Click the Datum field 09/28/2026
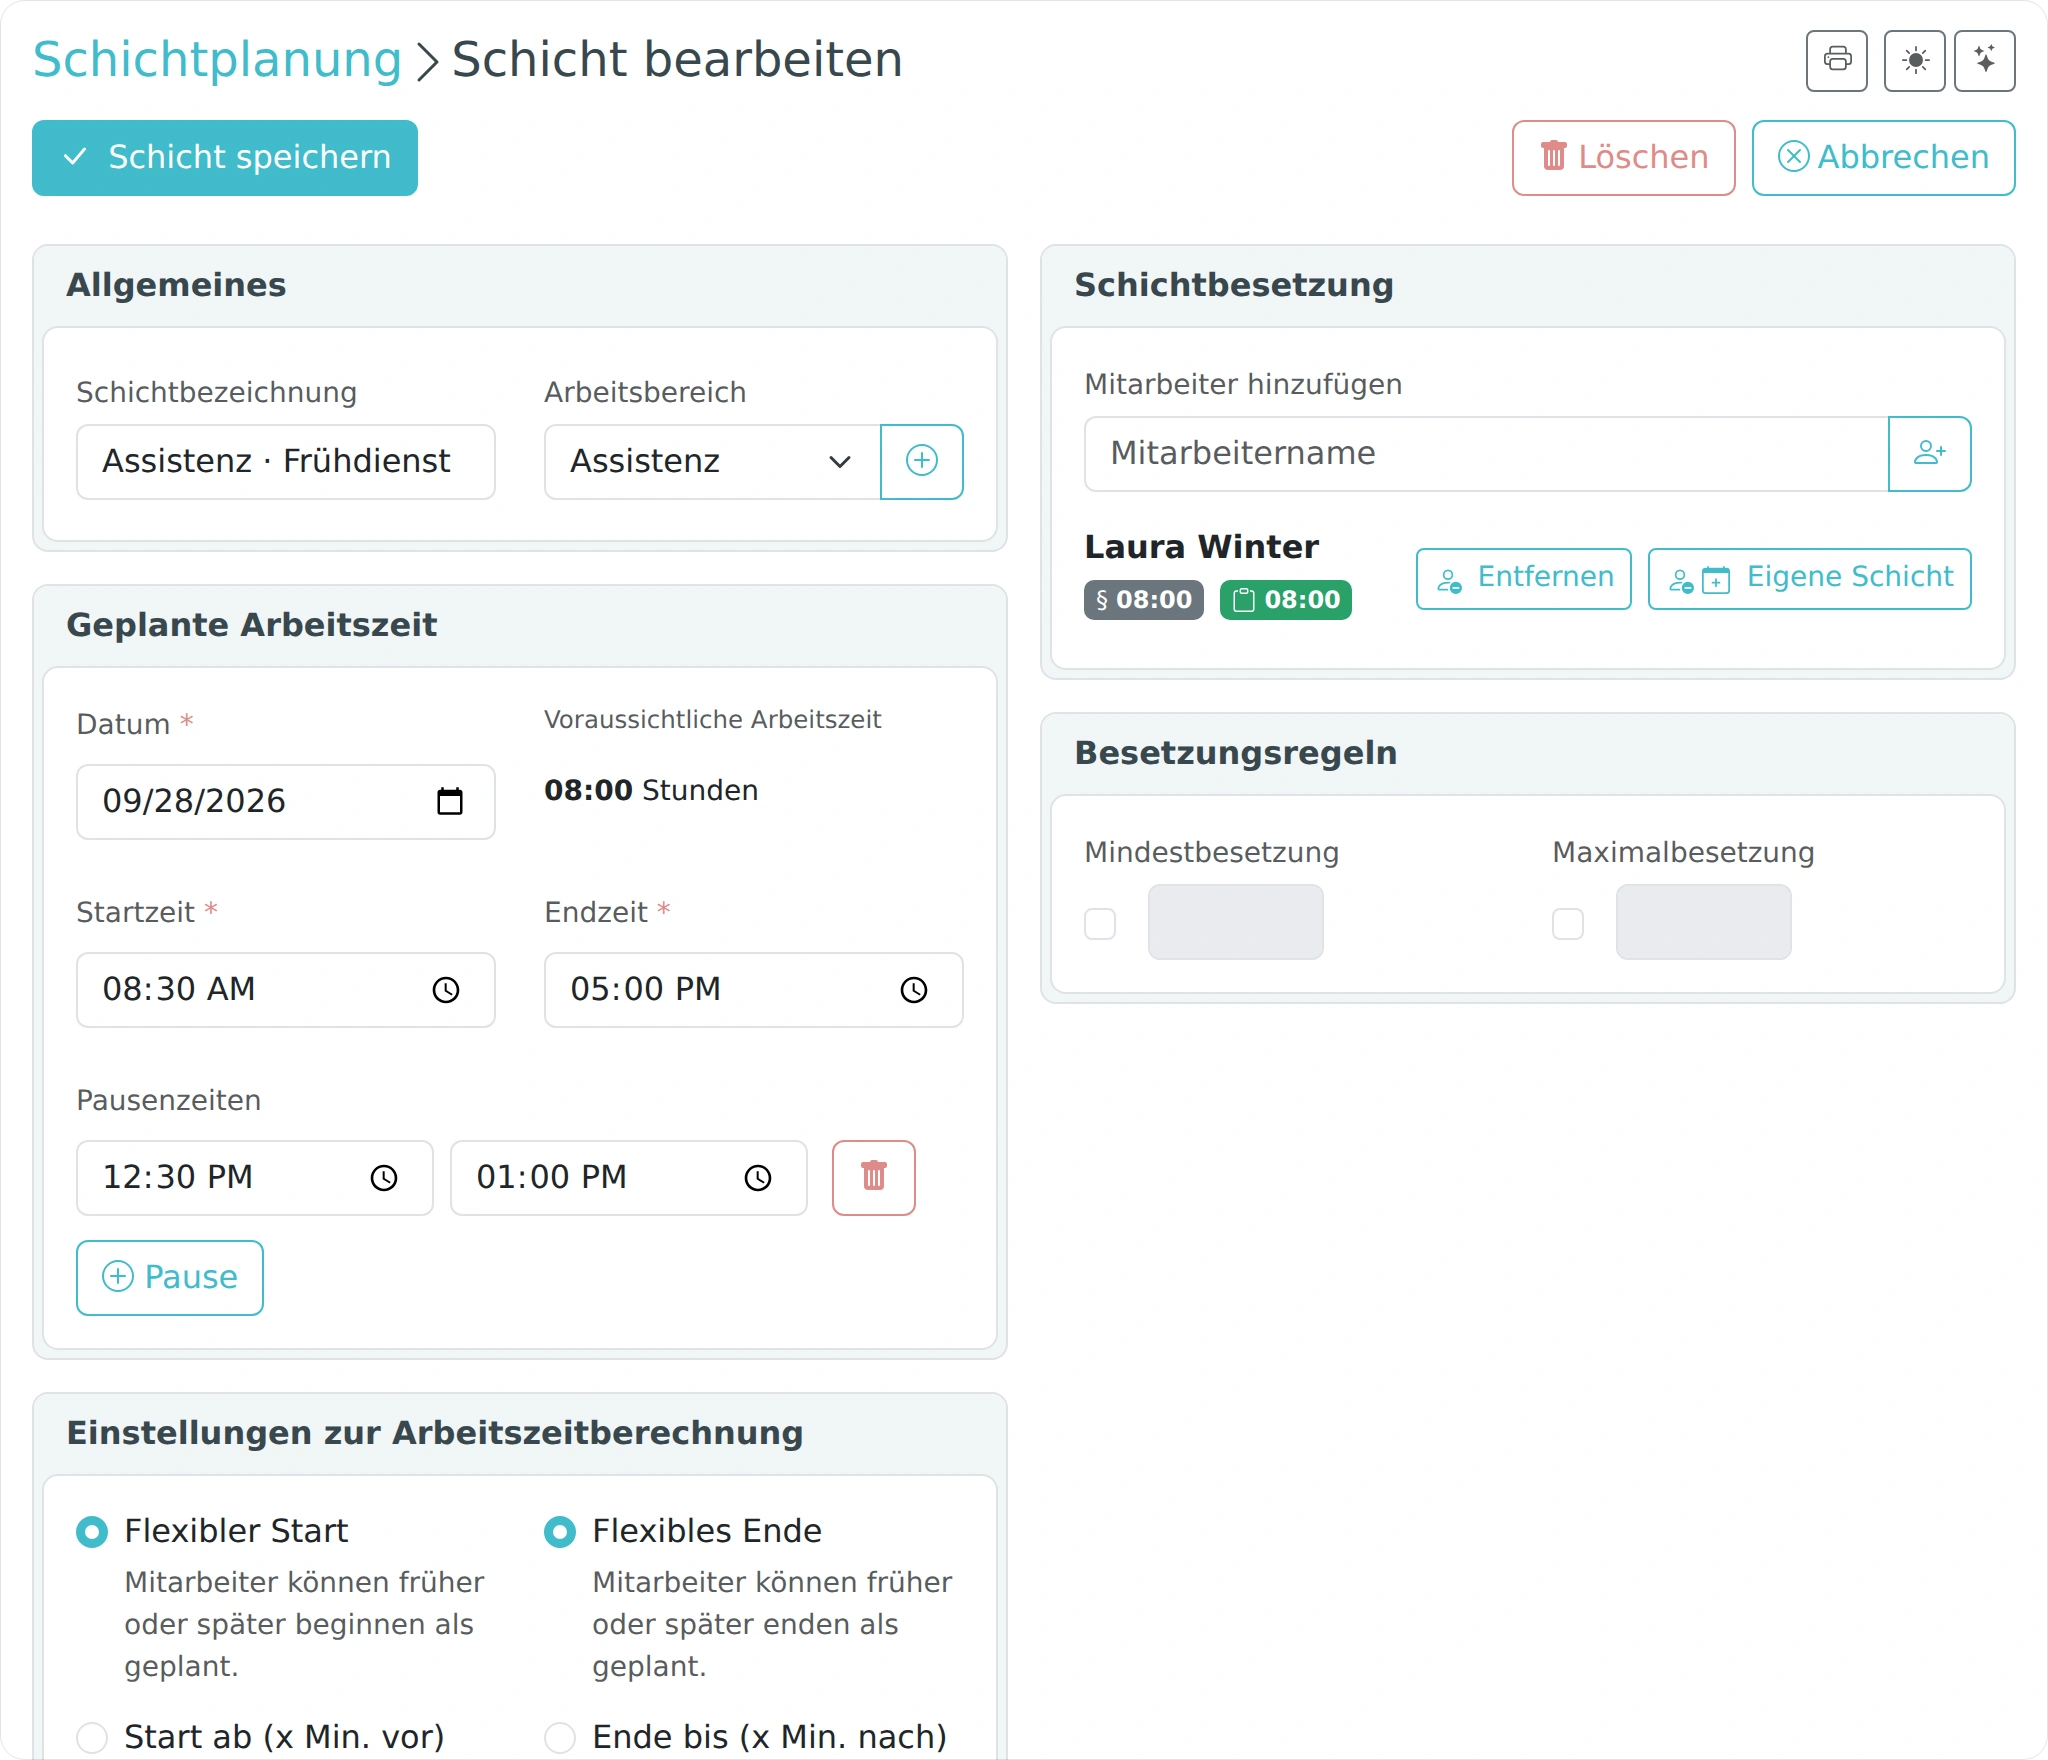2048x1760 pixels. tap(286, 801)
